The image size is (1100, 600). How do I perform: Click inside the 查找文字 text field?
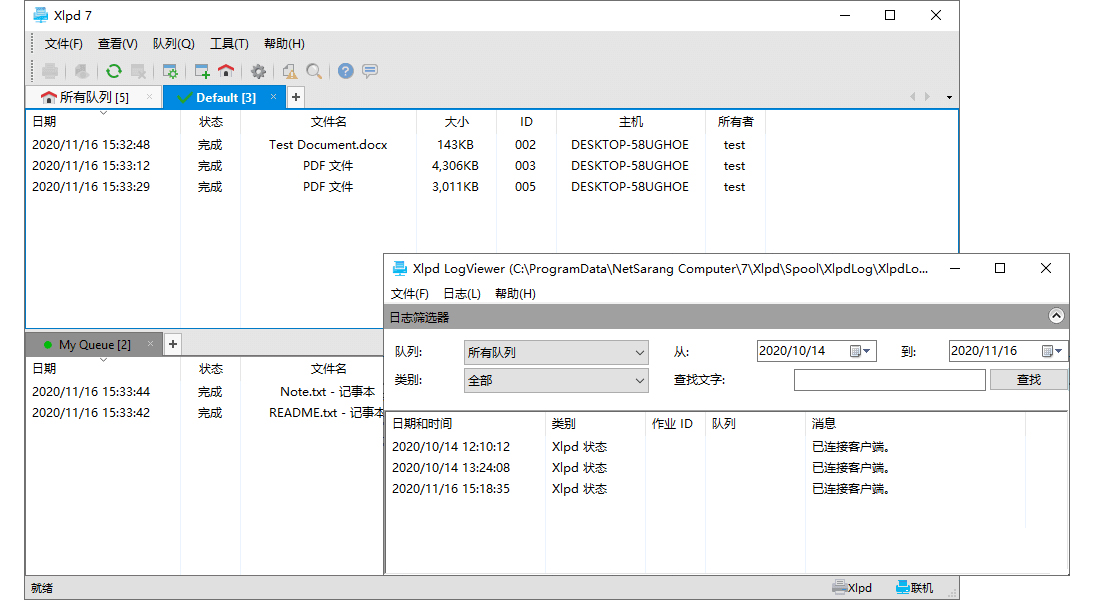click(888, 380)
